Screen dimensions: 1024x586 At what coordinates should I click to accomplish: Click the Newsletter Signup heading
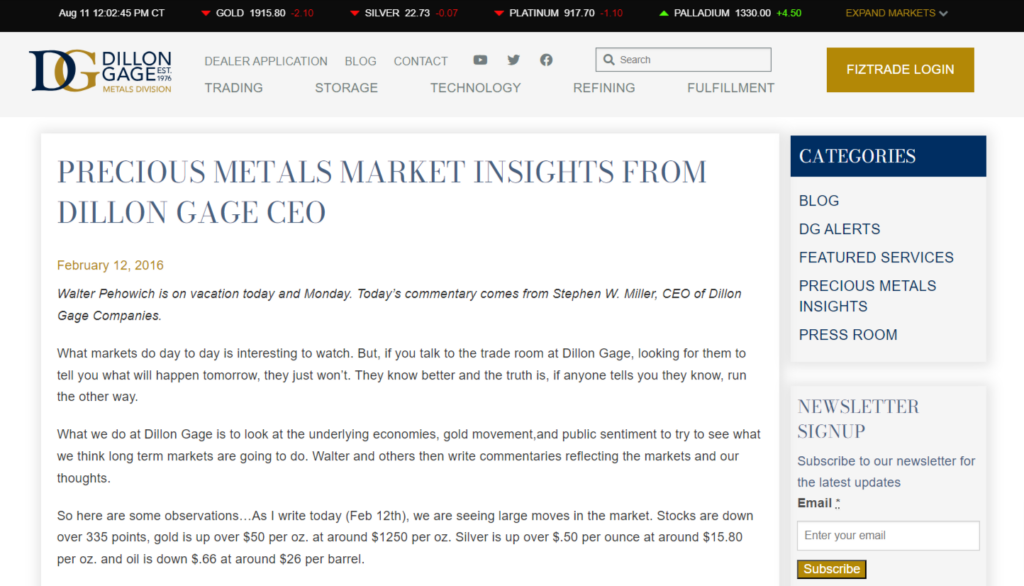point(858,419)
